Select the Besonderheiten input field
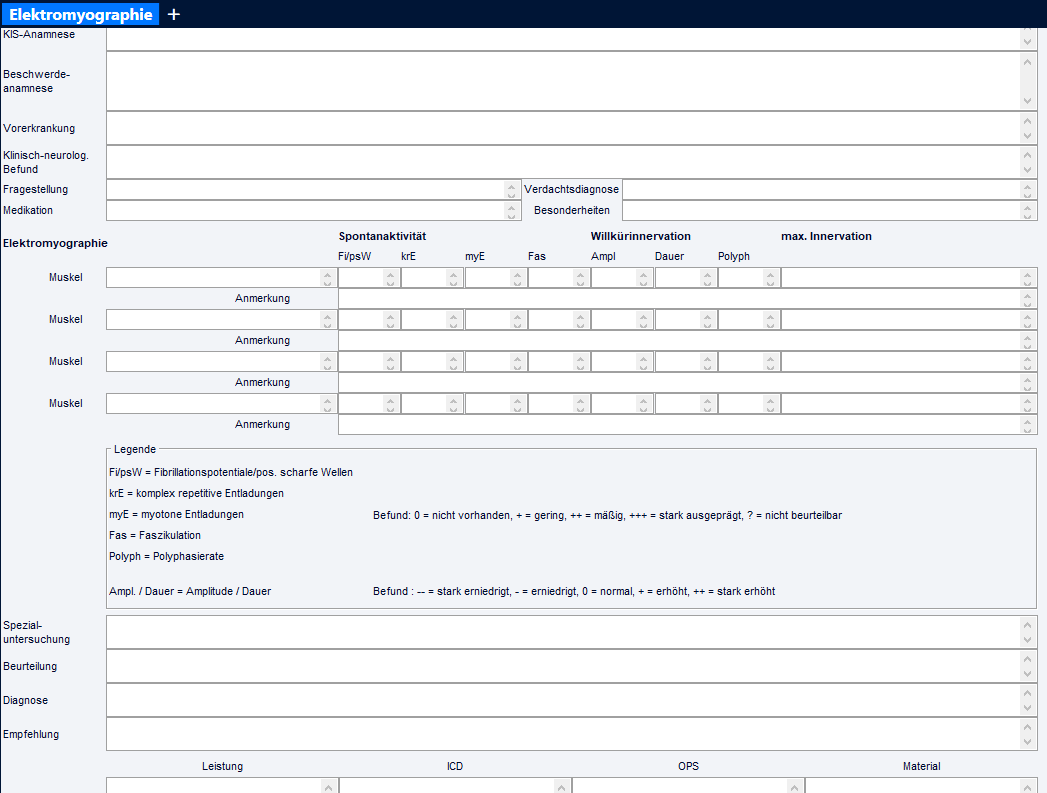The height and width of the screenshot is (793, 1047). pos(829,210)
